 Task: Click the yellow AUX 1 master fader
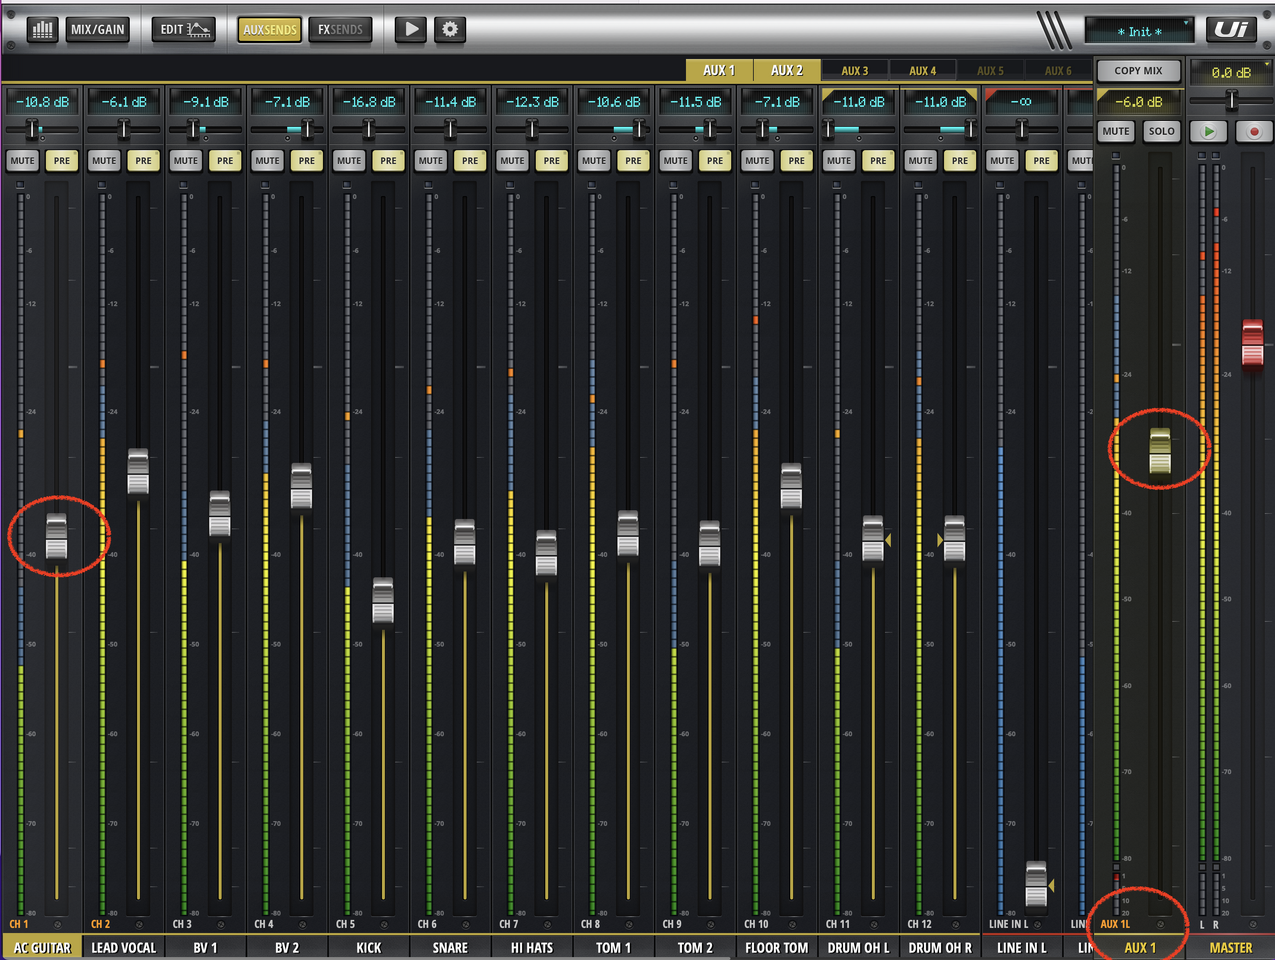coord(1160,452)
